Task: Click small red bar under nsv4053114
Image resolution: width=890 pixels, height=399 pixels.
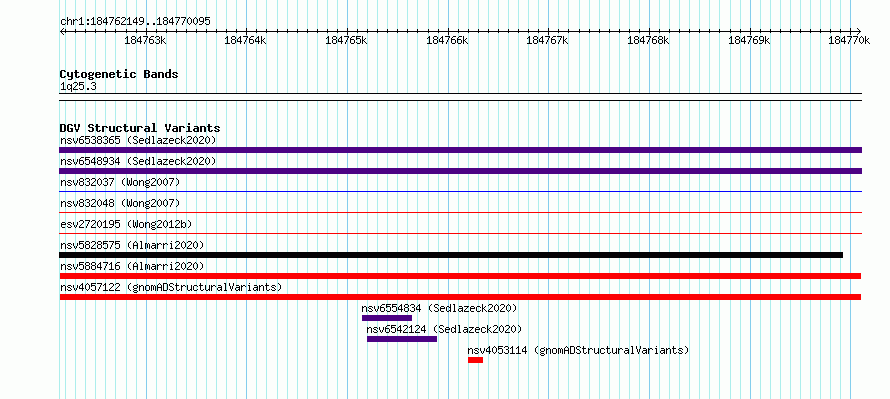Action: [x=475, y=360]
